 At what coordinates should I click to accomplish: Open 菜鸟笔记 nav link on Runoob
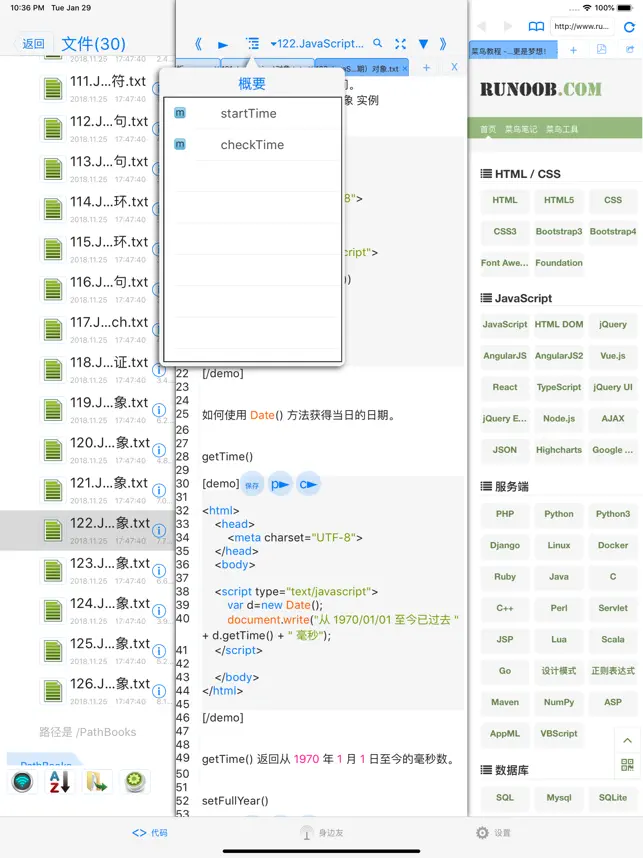click(x=520, y=129)
